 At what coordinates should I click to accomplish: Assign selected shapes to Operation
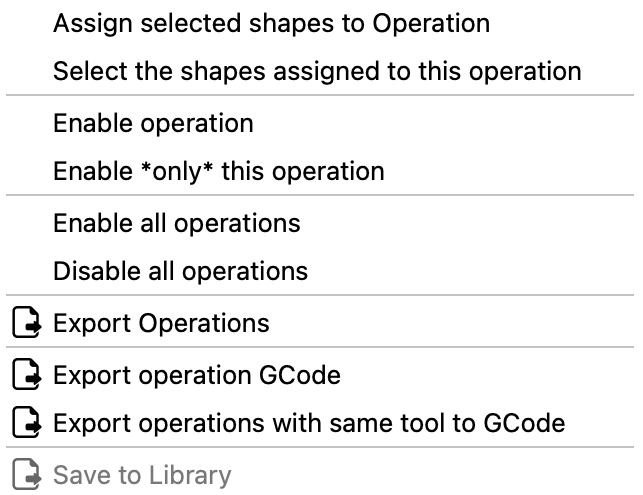point(271,22)
